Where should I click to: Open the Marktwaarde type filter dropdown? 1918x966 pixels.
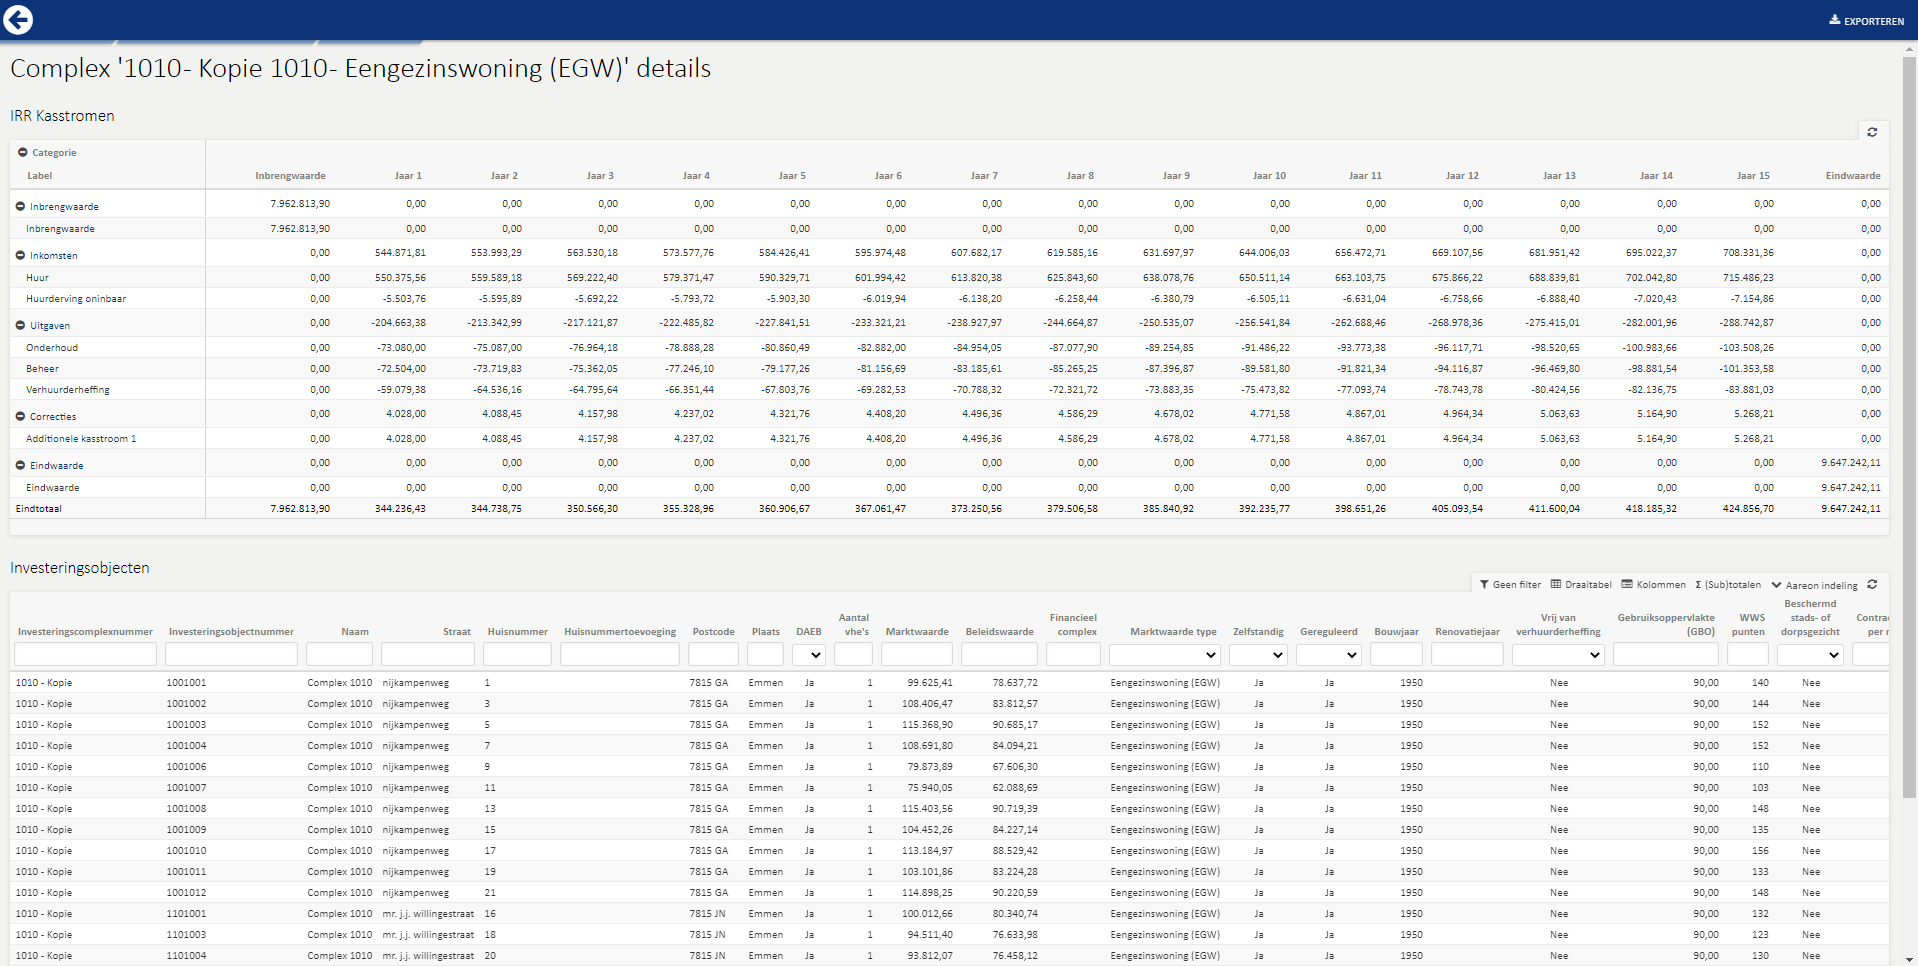pyautogui.click(x=1165, y=655)
